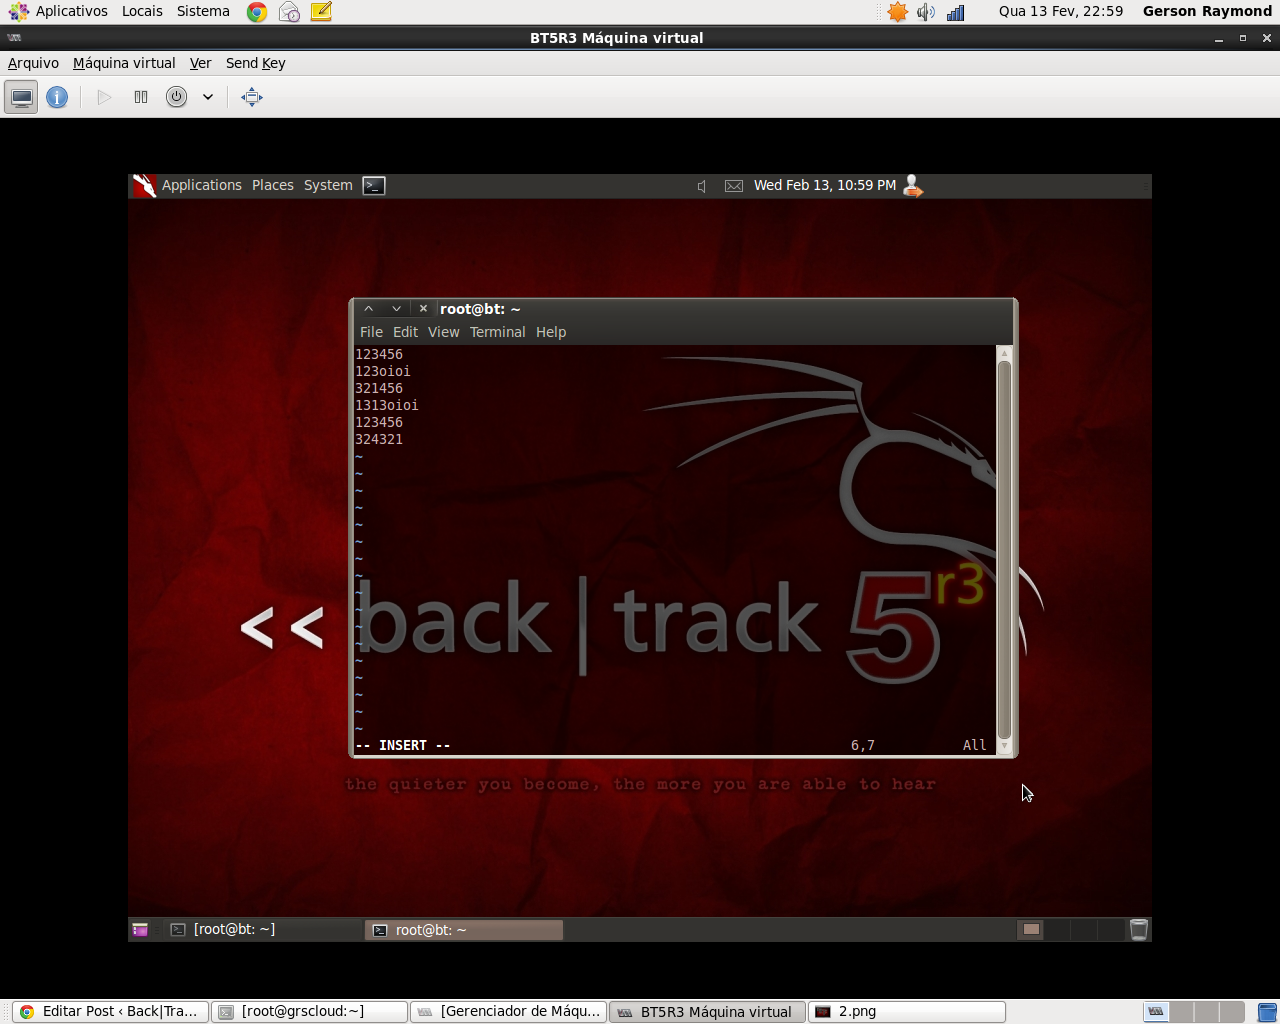Switch to 2.png taskbar window

click(x=906, y=1011)
